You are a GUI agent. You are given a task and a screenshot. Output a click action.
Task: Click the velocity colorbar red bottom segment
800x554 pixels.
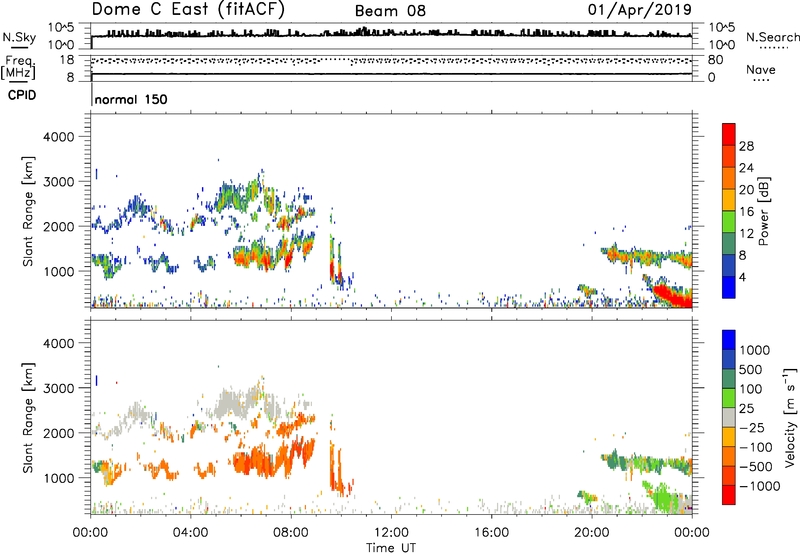pyautogui.click(x=729, y=495)
